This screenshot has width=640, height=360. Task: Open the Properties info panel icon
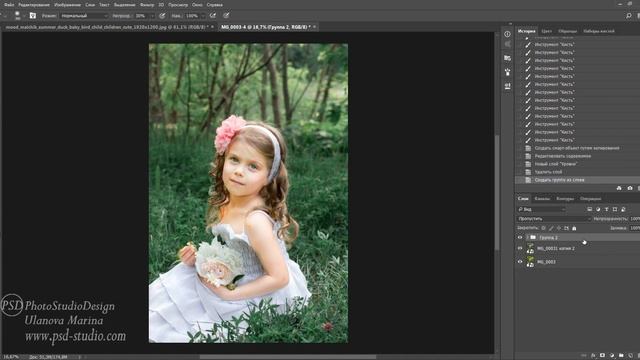507,34
